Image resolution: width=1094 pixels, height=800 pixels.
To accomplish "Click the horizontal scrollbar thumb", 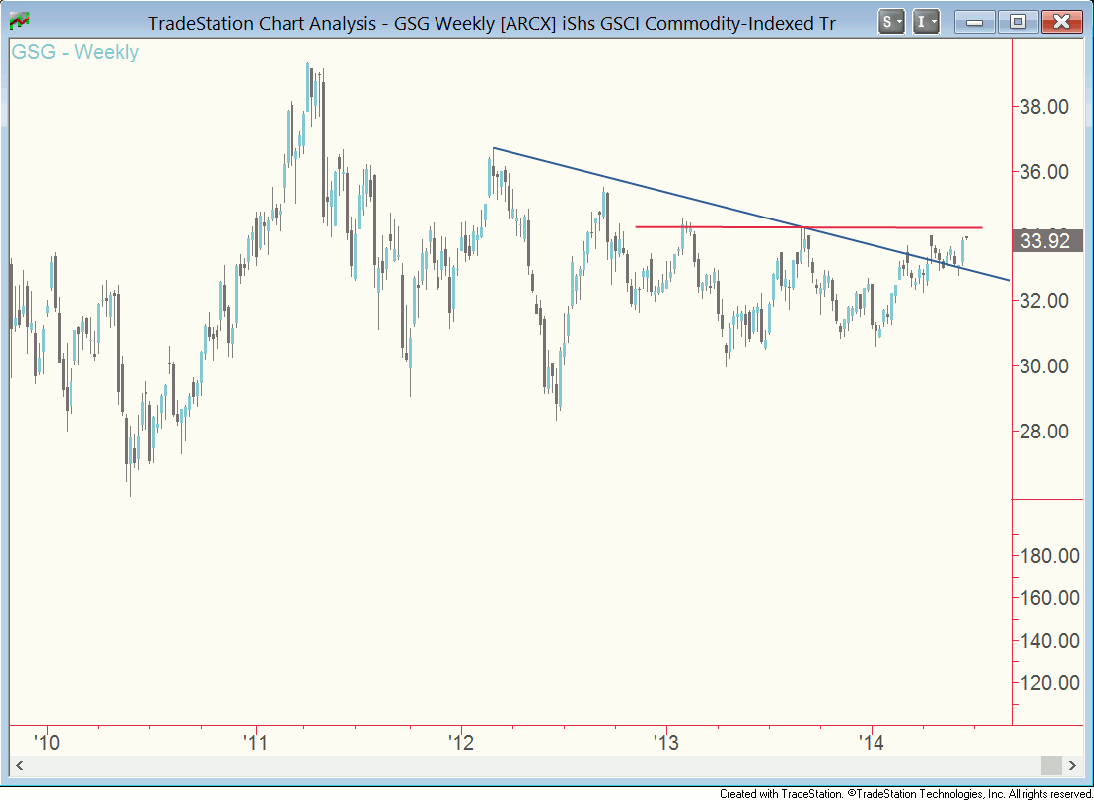I will click(1050, 765).
